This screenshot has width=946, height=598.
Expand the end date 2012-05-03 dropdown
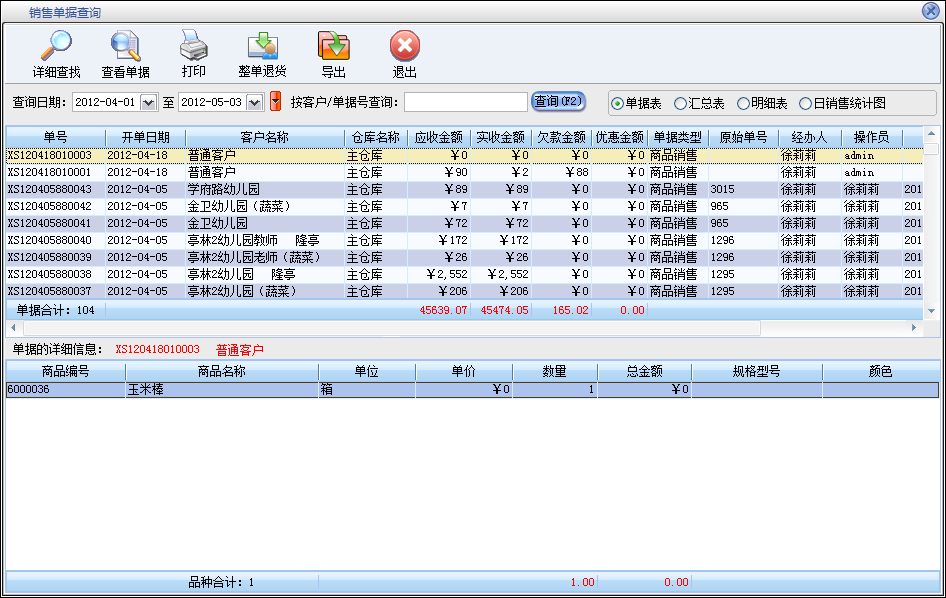pos(254,102)
